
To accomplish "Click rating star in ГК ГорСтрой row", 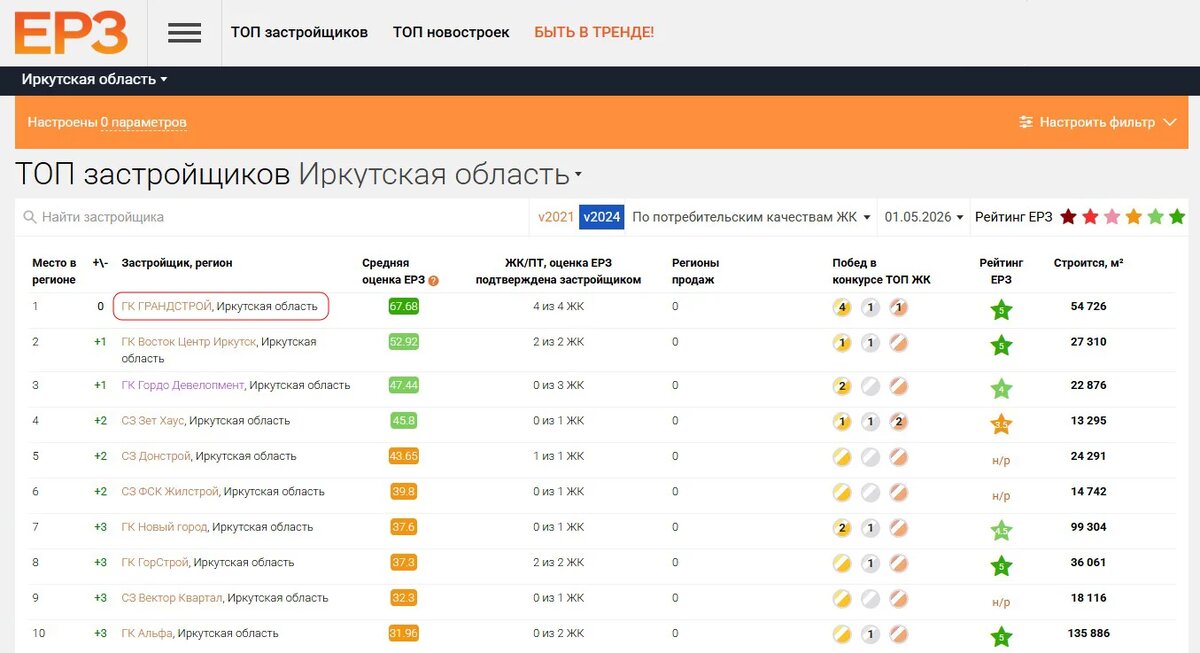I will coord(1001,566).
